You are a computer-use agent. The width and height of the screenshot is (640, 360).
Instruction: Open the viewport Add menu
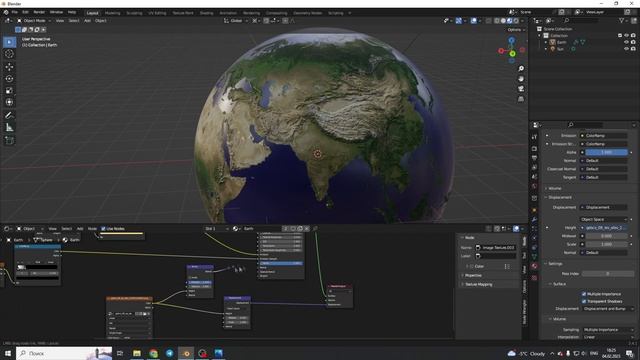(87, 20)
